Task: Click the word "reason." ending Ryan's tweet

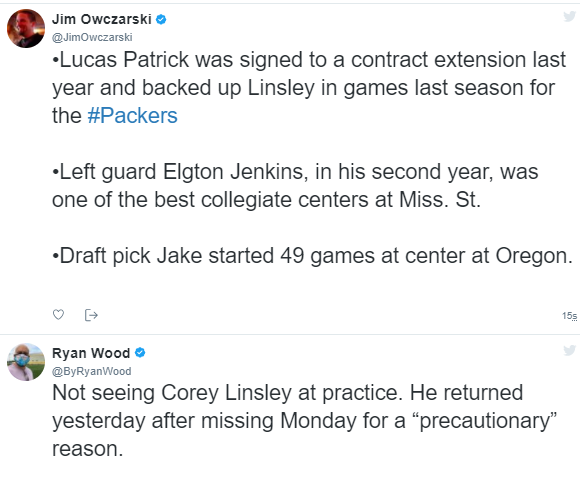Action: (x=88, y=449)
